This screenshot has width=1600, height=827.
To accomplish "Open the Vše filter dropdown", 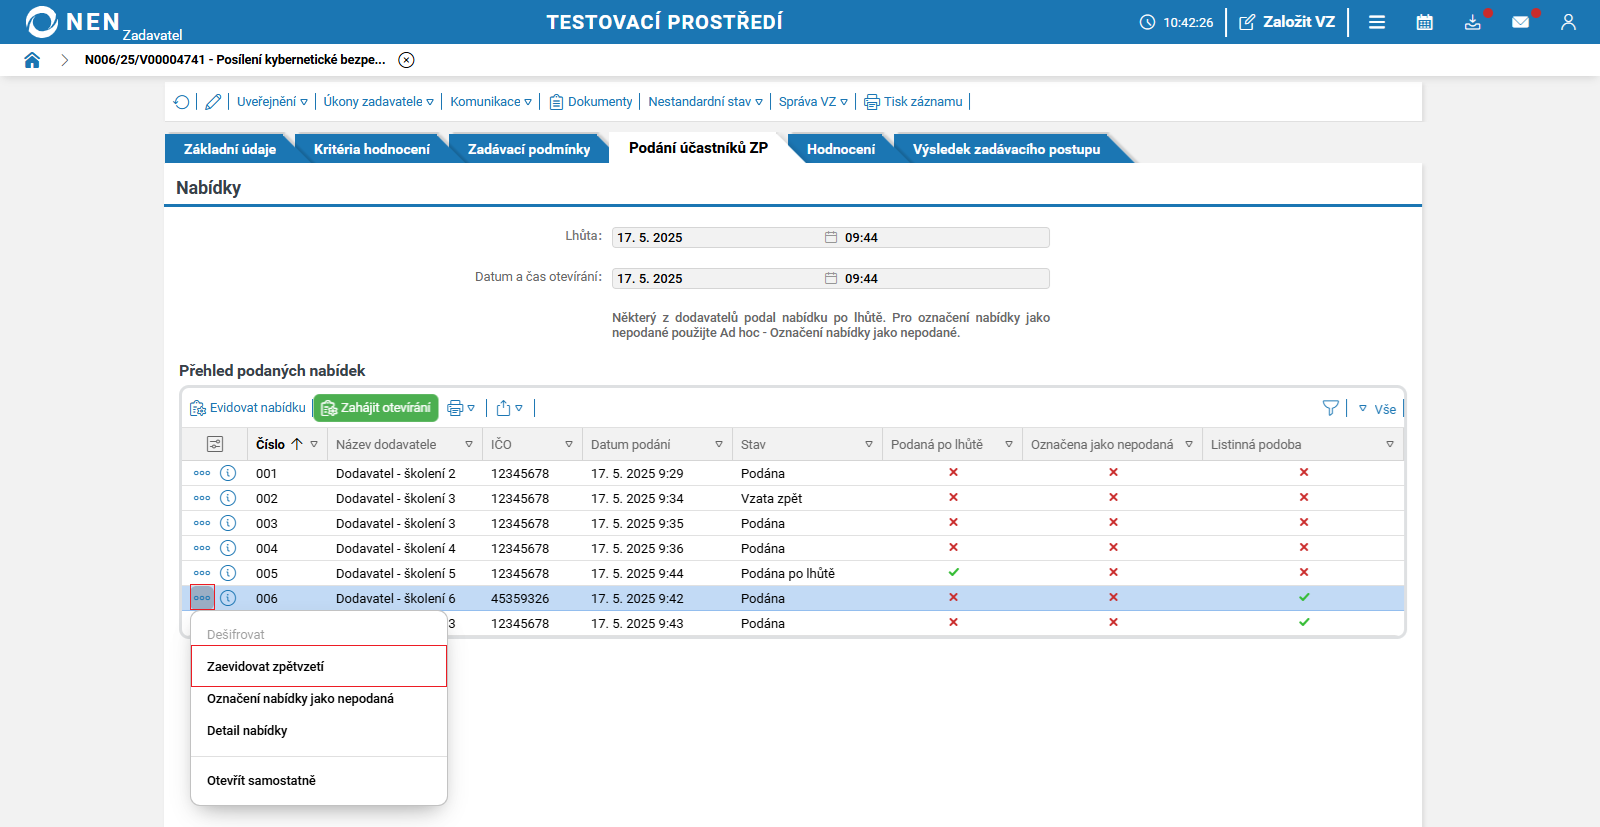I will click(1377, 409).
